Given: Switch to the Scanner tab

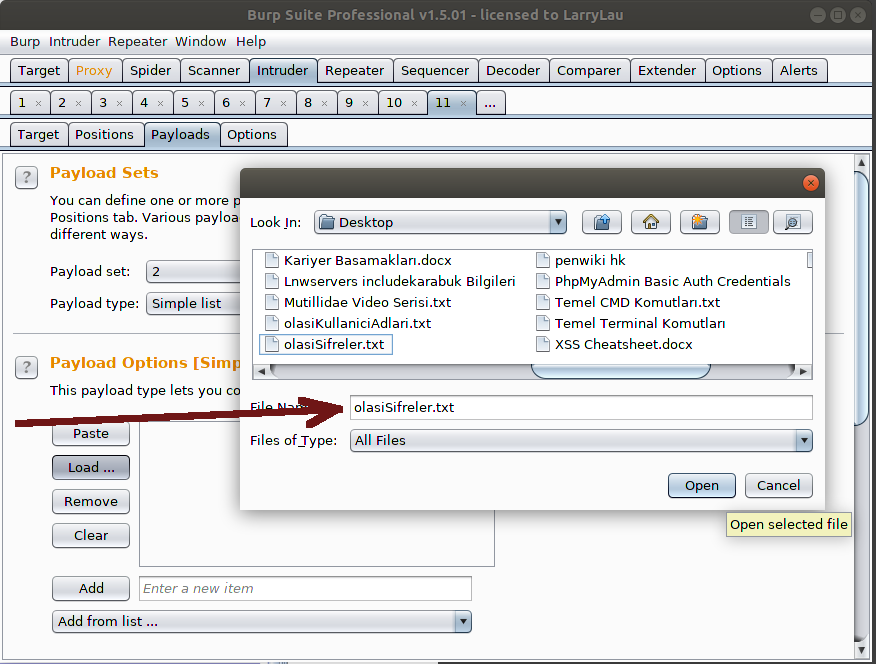Looking at the screenshot, I should point(214,70).
